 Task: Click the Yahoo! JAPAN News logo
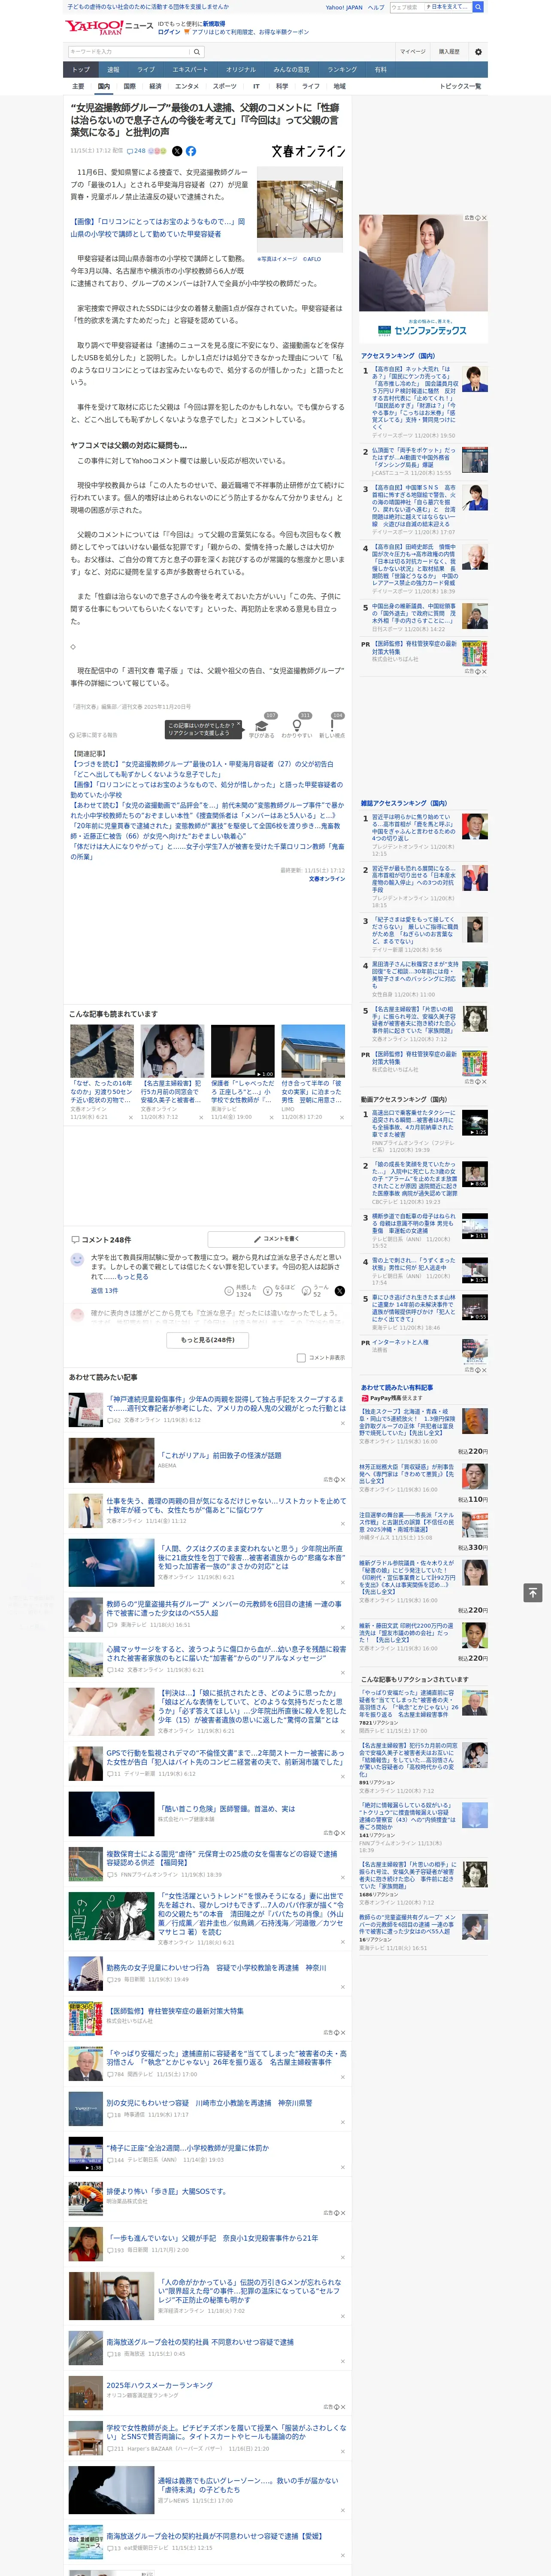pos(109,27)
